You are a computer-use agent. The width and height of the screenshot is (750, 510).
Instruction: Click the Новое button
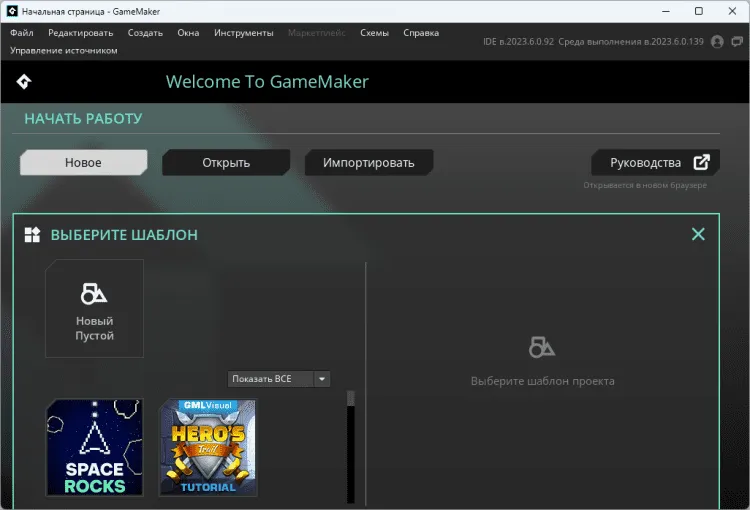tap(83, 163)
